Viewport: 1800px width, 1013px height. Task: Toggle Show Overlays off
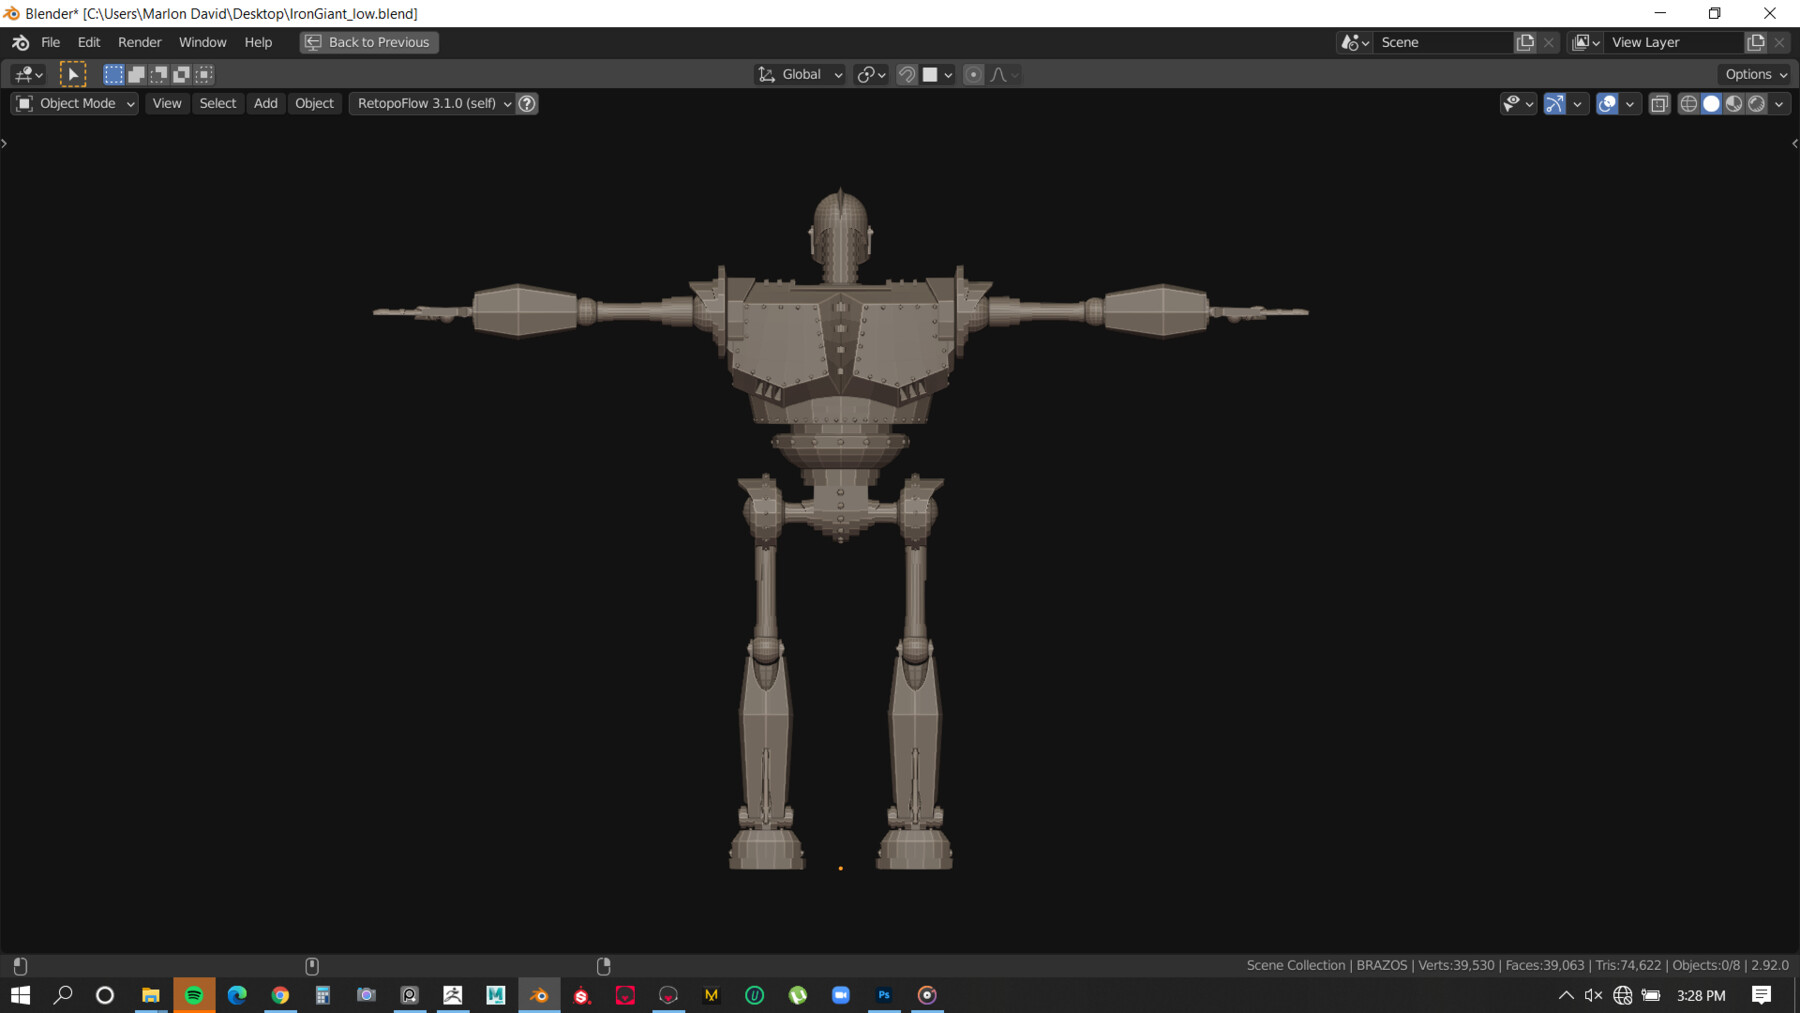click(1607, 104)
